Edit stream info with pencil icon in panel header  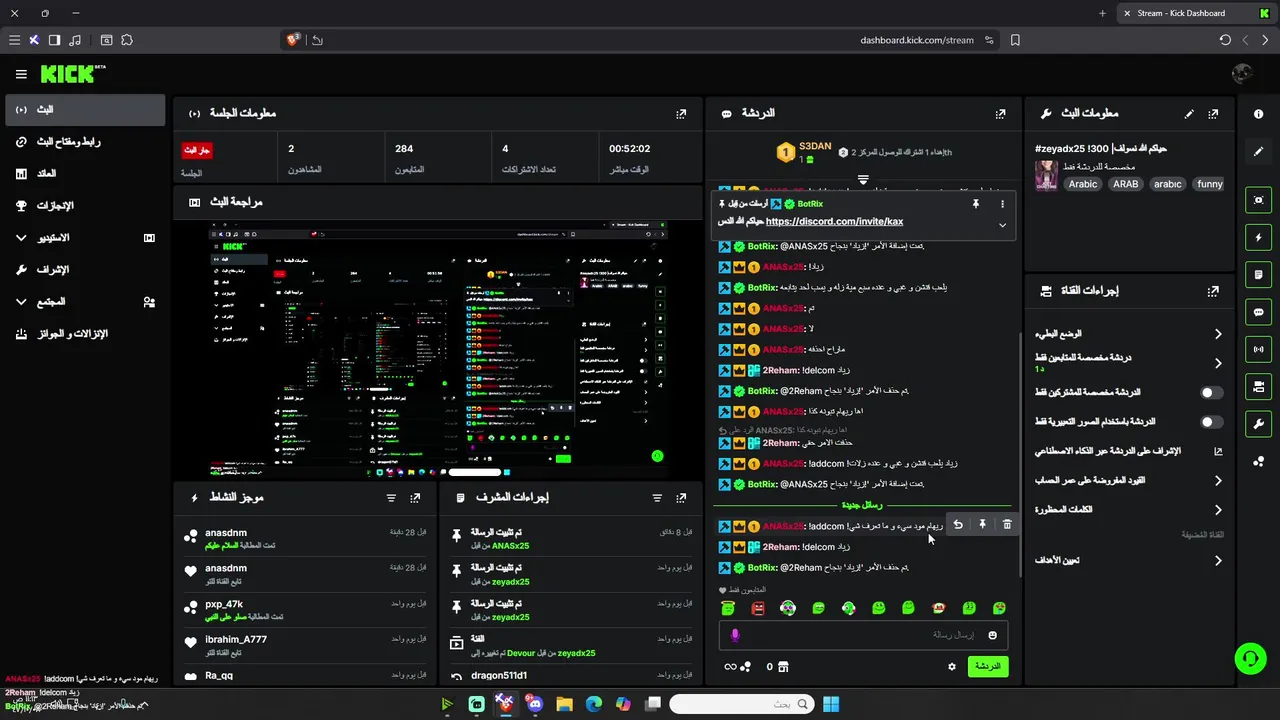(x=1189, y=114)
